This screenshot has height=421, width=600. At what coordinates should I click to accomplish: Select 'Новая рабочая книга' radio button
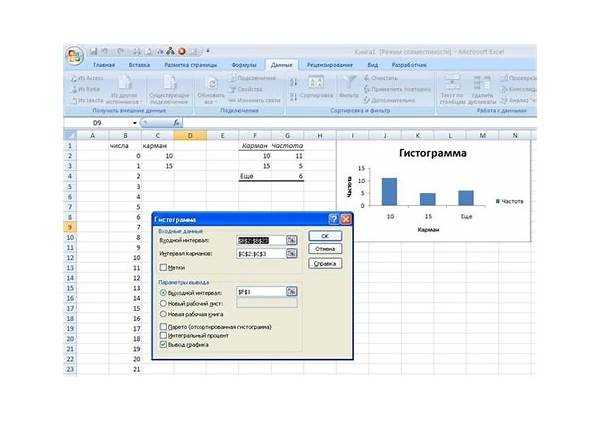163,314
